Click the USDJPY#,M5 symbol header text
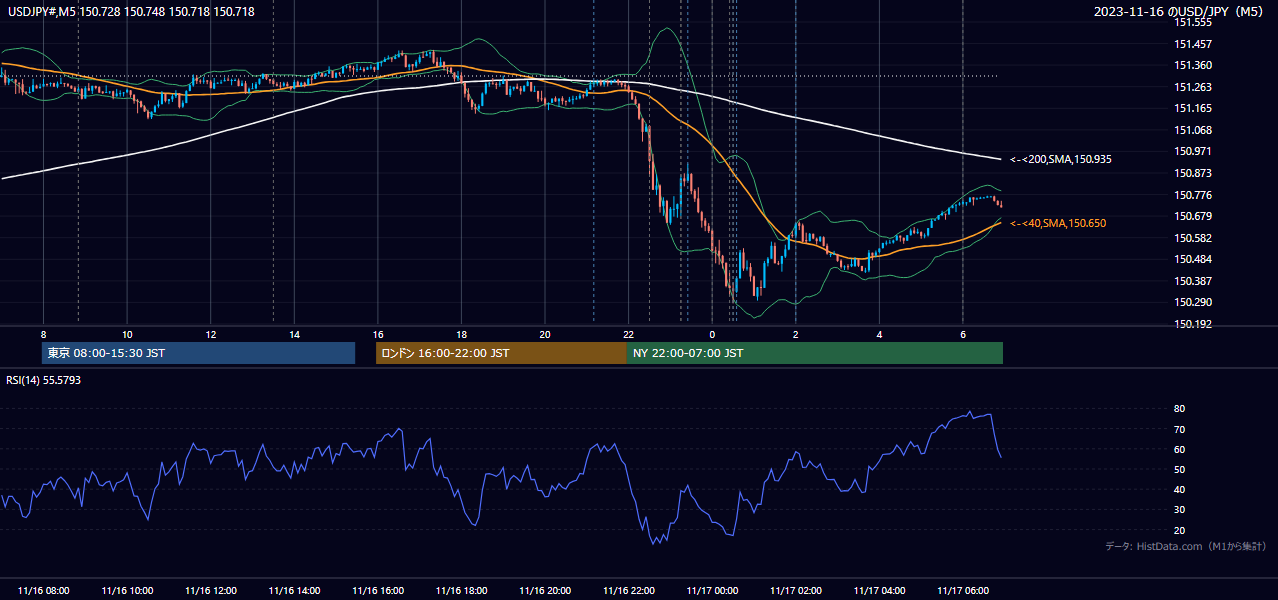Image resolution: width=1278 pixels, height=600 pixels. click(x=130, y=12)
